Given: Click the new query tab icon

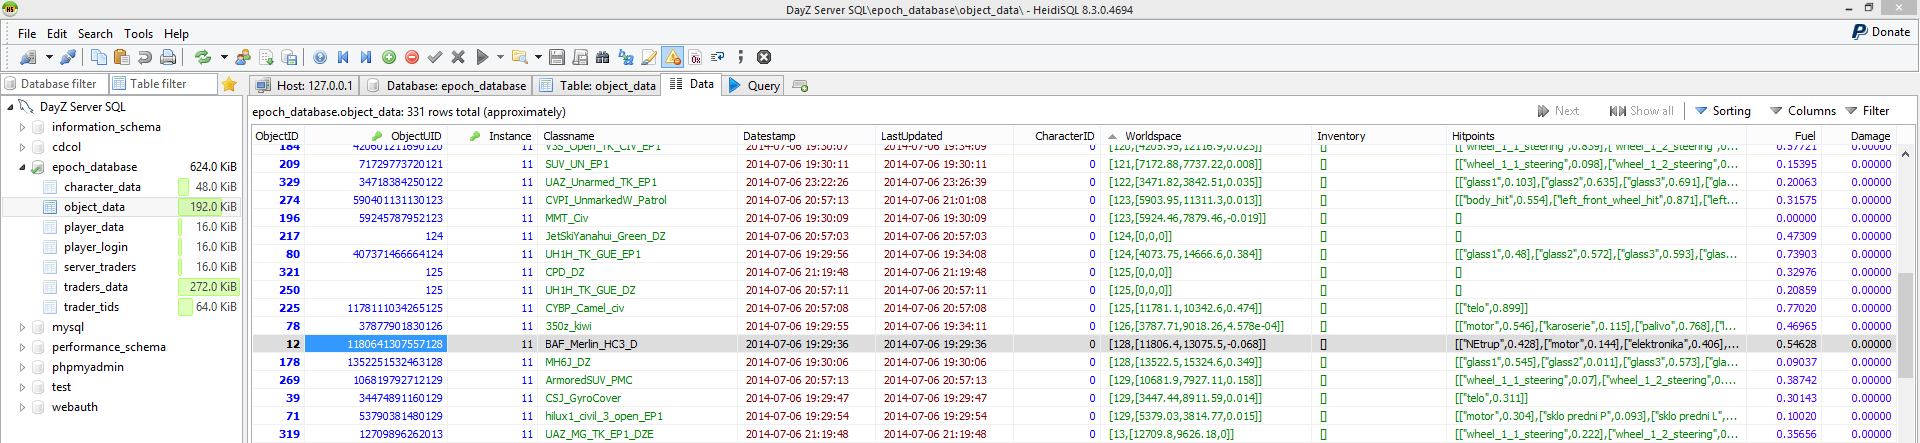Looking at the screenshot, I should point(800,86).
